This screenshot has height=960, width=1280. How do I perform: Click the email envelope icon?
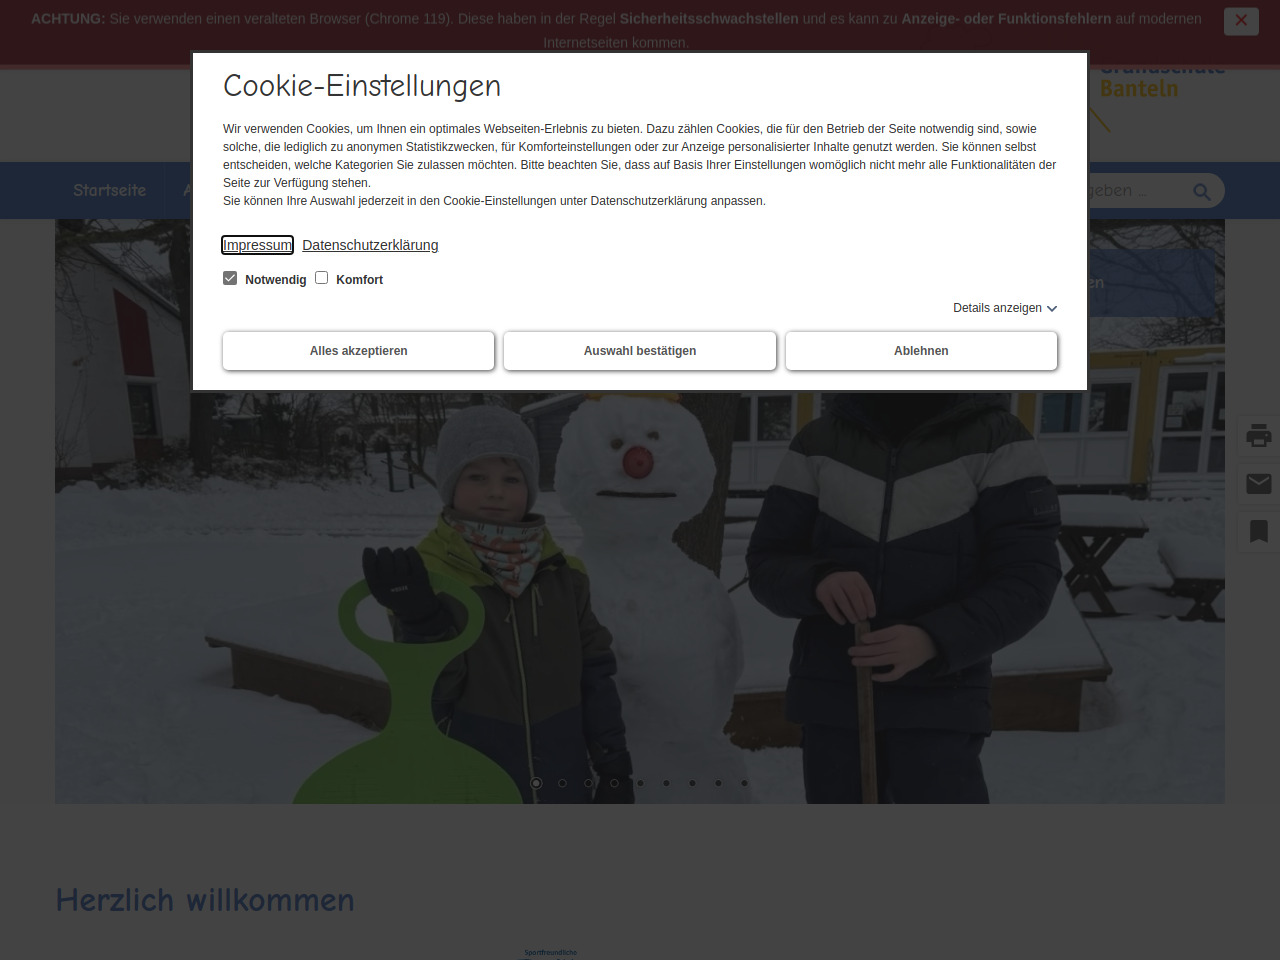pos(1259,484)
